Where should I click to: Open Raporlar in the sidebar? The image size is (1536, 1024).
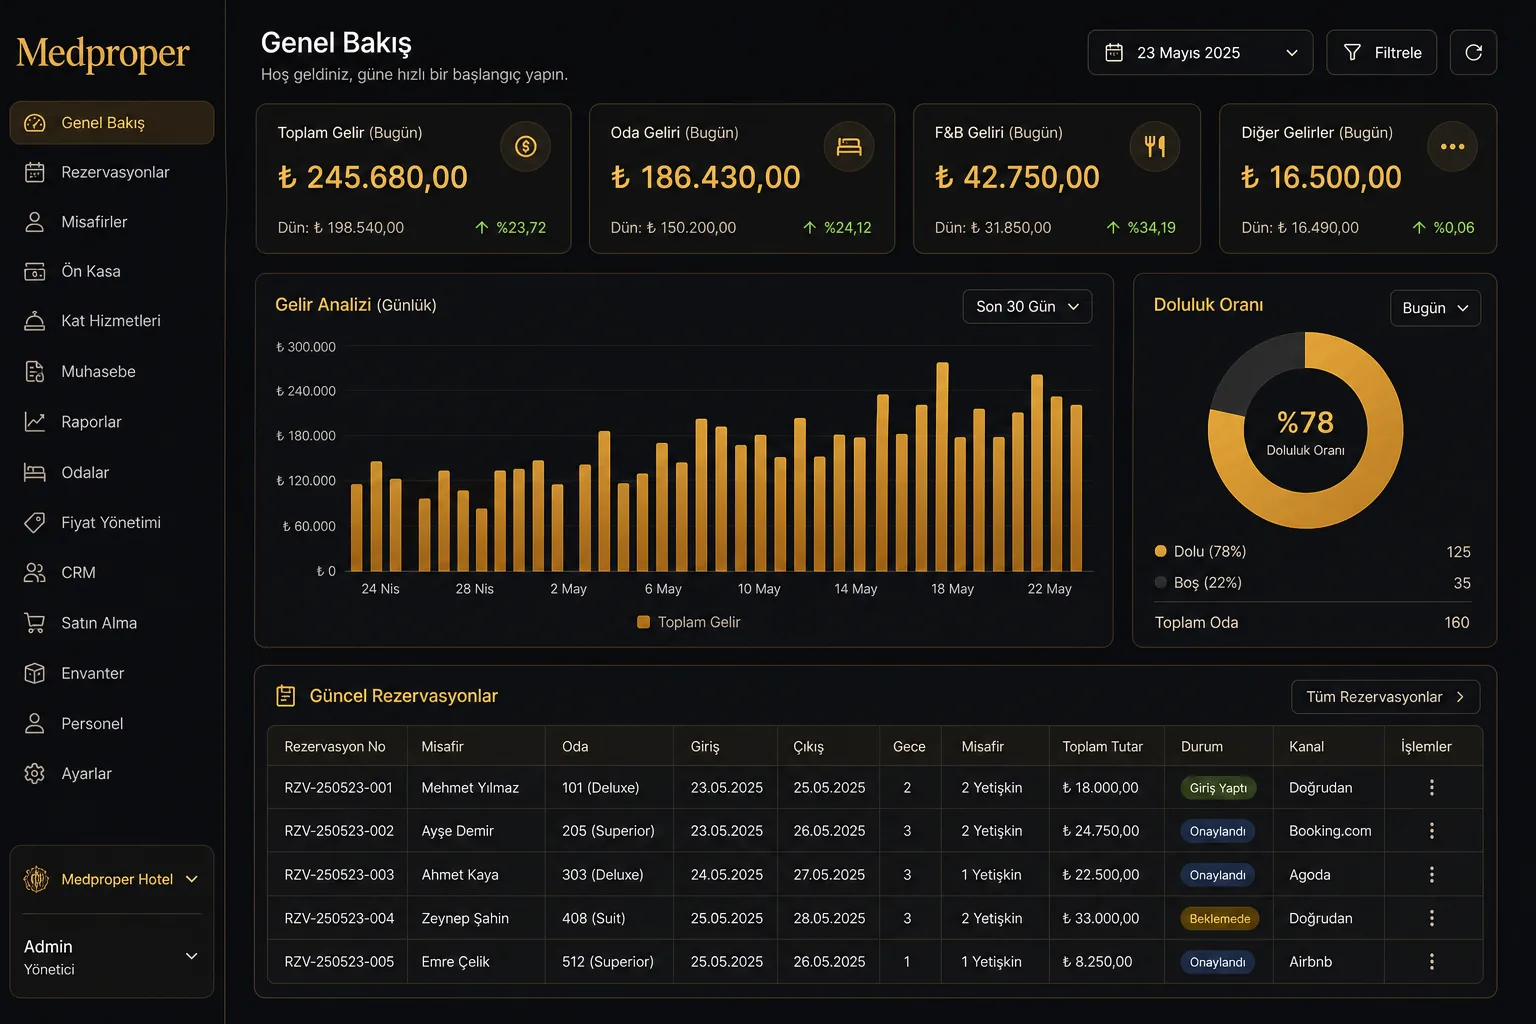112,422
